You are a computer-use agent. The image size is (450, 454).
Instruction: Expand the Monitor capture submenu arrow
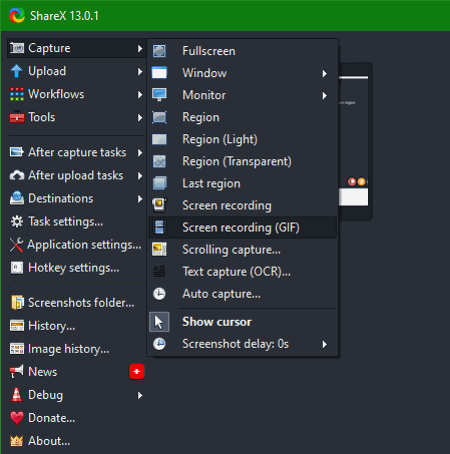pos(325,96)
